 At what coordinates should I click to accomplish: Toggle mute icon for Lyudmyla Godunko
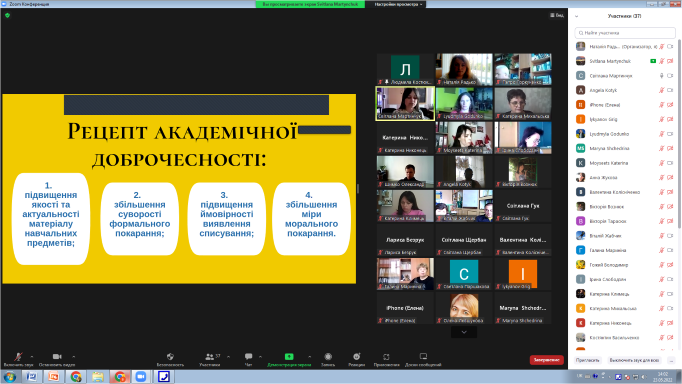(x=662, y=134)
